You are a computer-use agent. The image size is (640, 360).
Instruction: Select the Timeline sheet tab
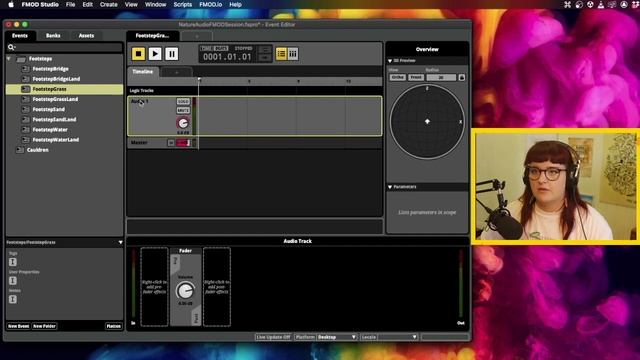tap(142, 72)
